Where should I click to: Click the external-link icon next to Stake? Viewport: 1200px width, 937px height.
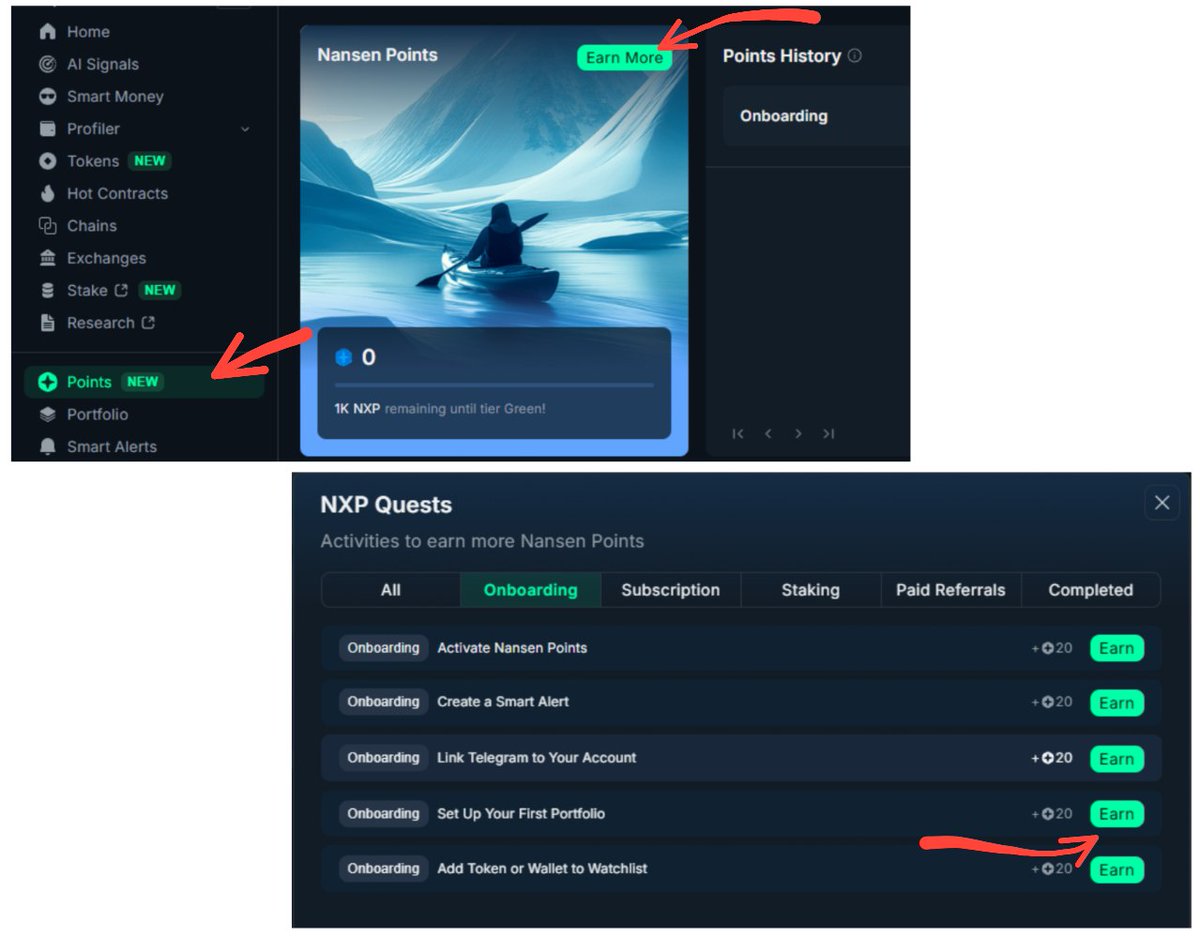point(121,291)
